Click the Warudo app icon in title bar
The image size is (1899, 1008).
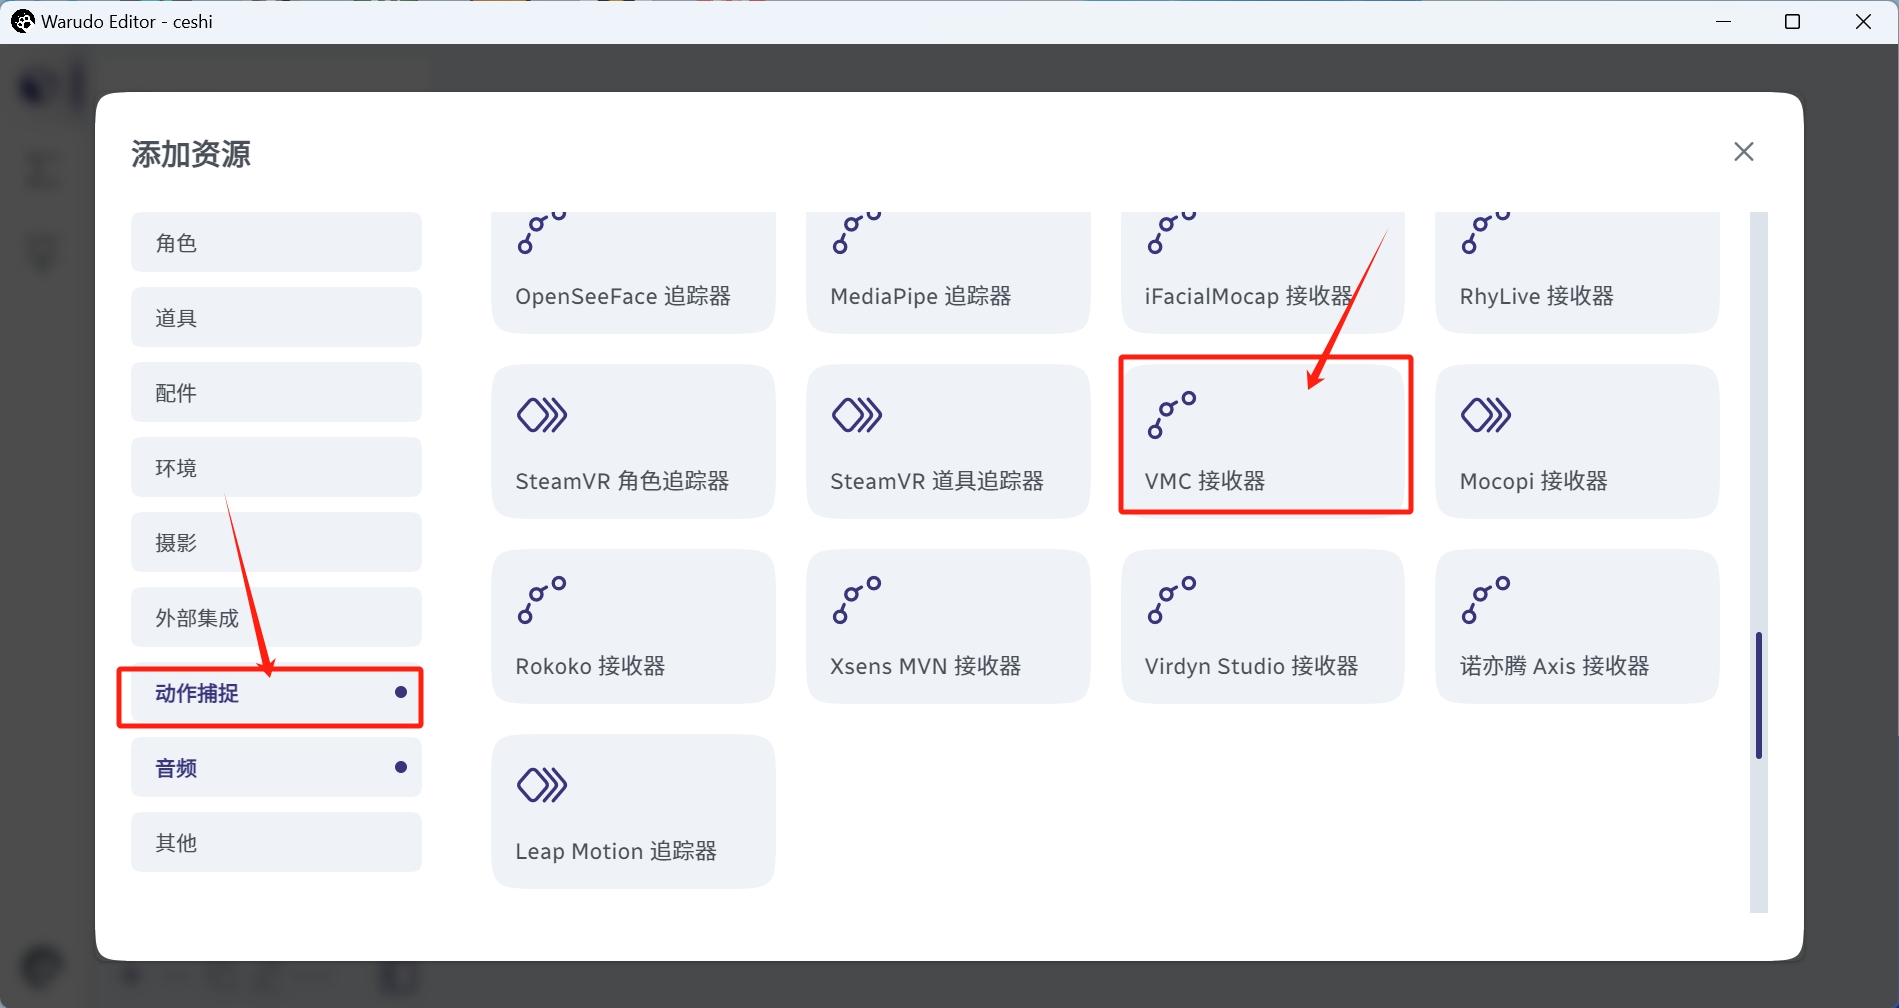click(x=22, y=21)
